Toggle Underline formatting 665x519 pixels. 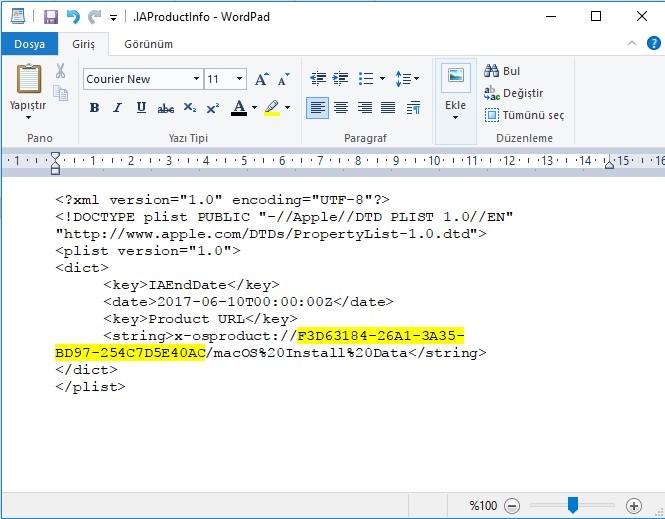point(141,108)
